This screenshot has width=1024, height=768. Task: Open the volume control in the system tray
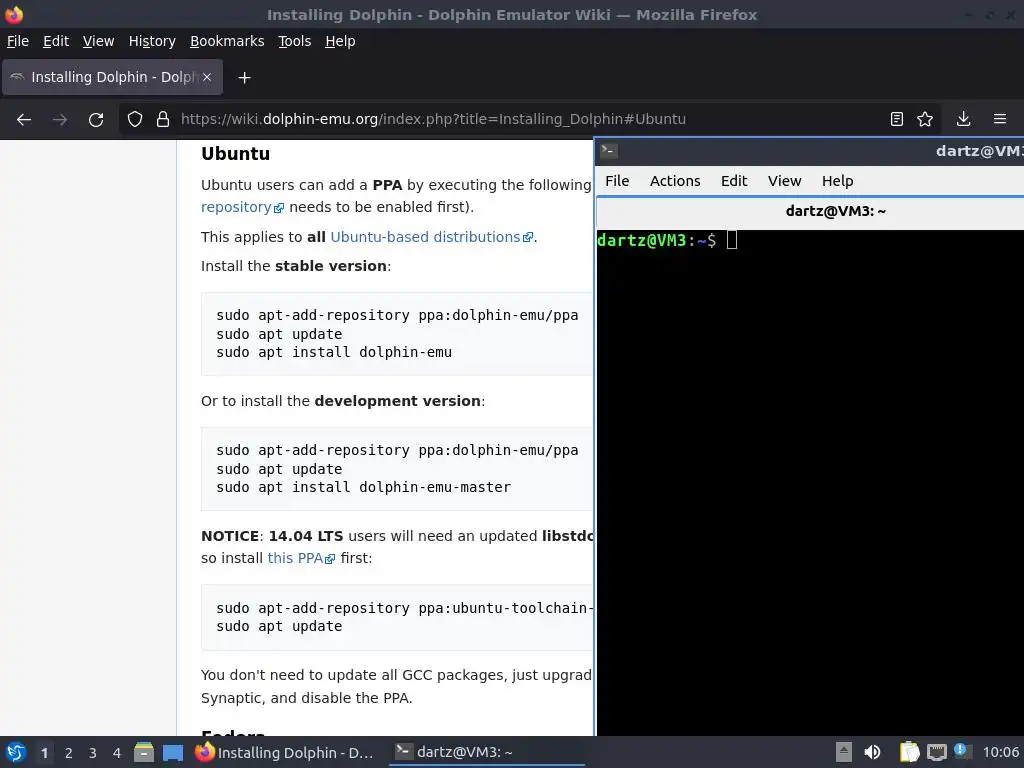pyautogui.click(x=872, y=752)
